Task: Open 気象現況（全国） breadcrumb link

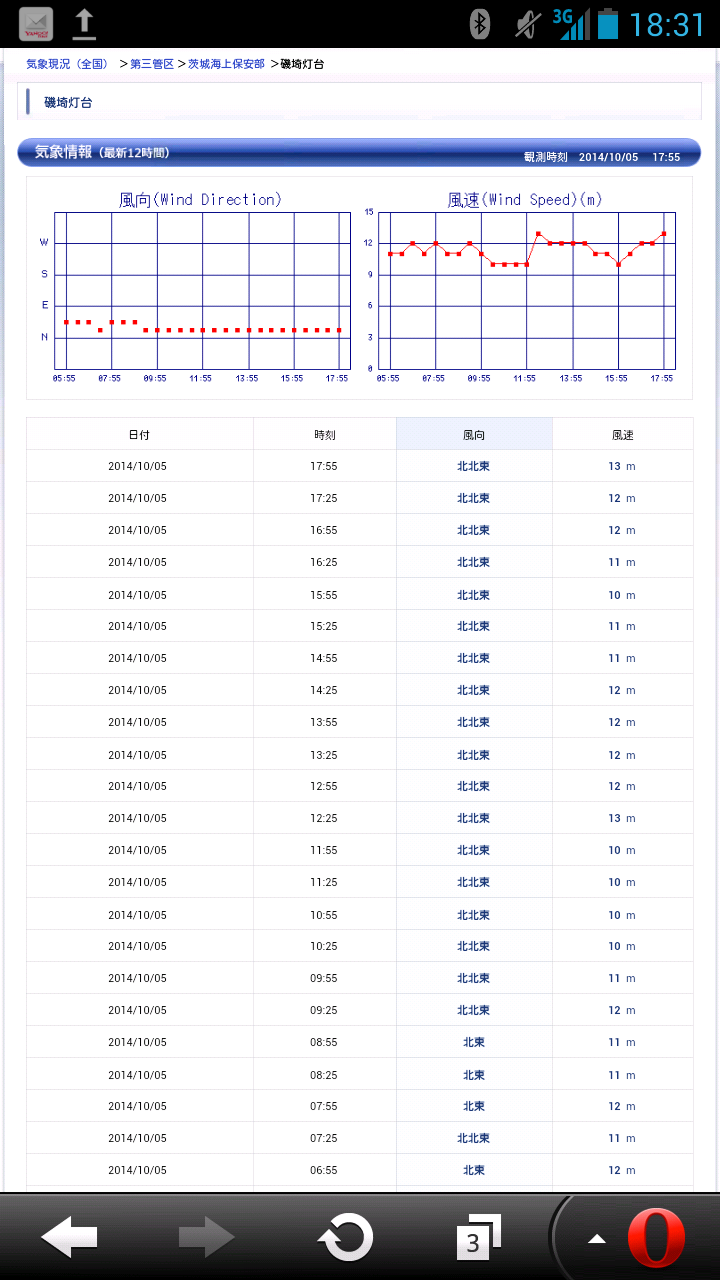Action: point(67,64)
